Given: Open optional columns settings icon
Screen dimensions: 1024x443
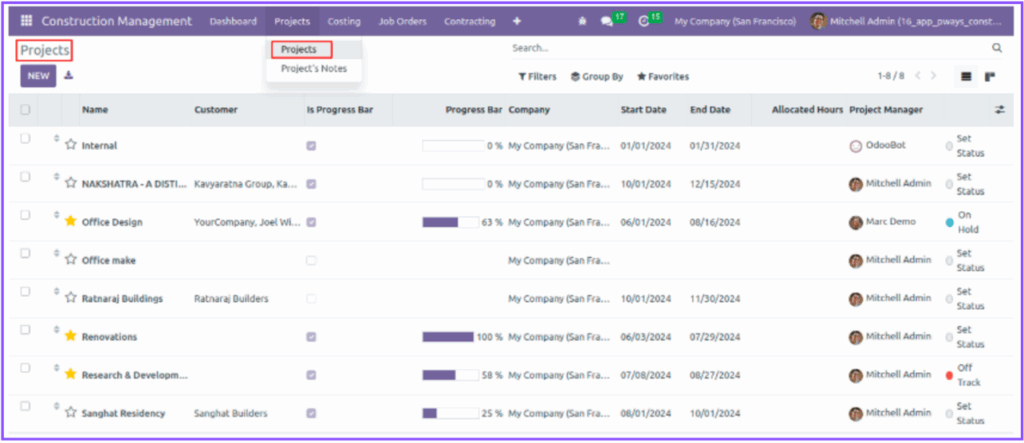Looking at the screenshot, I should point(998,110).
